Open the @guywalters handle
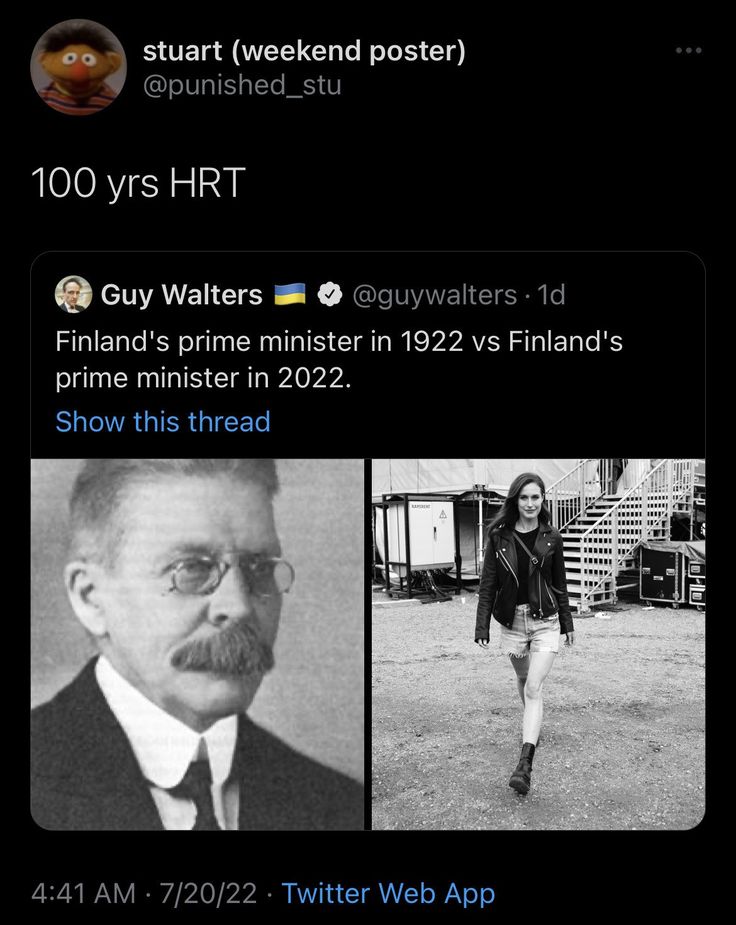 [x=436, y=295]
